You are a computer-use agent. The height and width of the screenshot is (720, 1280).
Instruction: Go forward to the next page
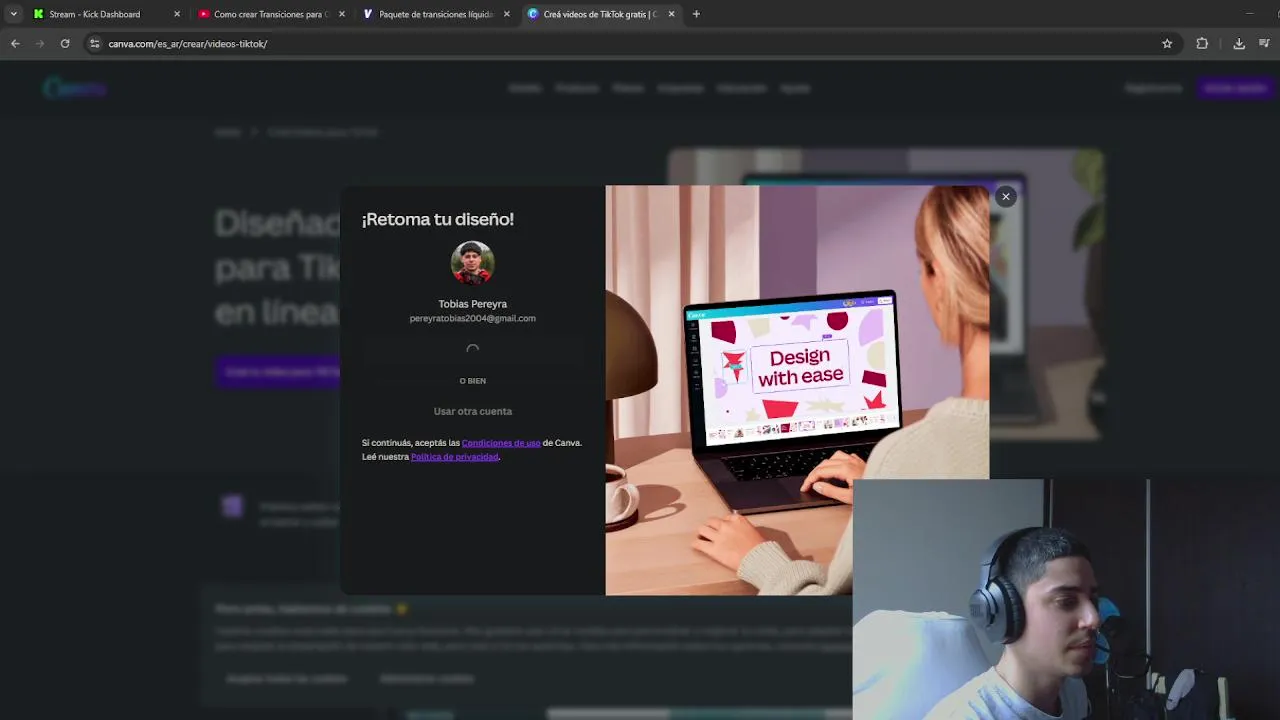[40, 44]
